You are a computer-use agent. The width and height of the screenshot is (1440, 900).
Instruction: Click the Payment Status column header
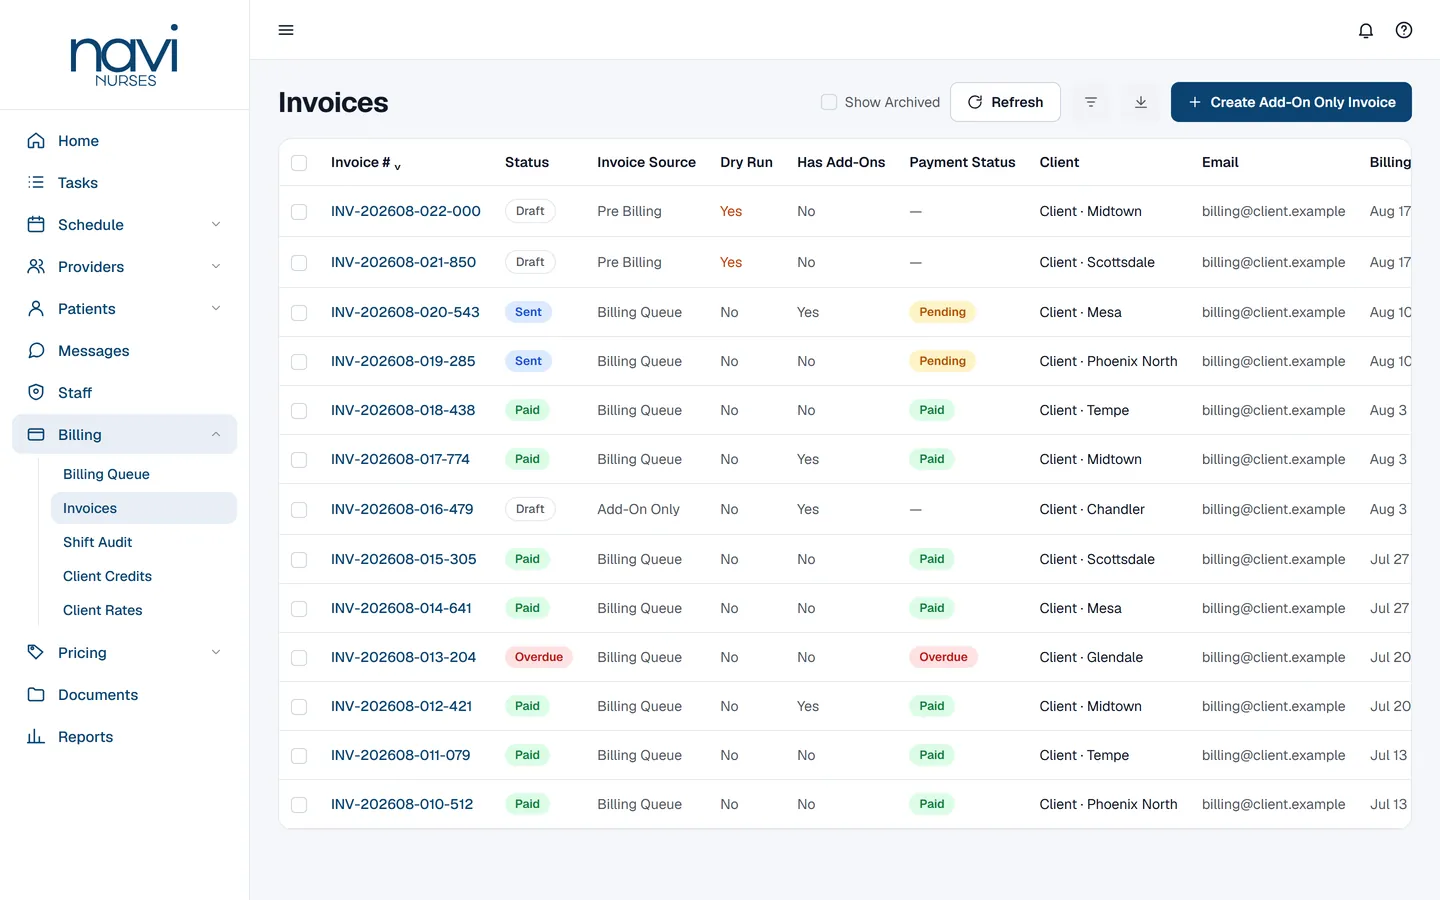click(x=962, y=162)
